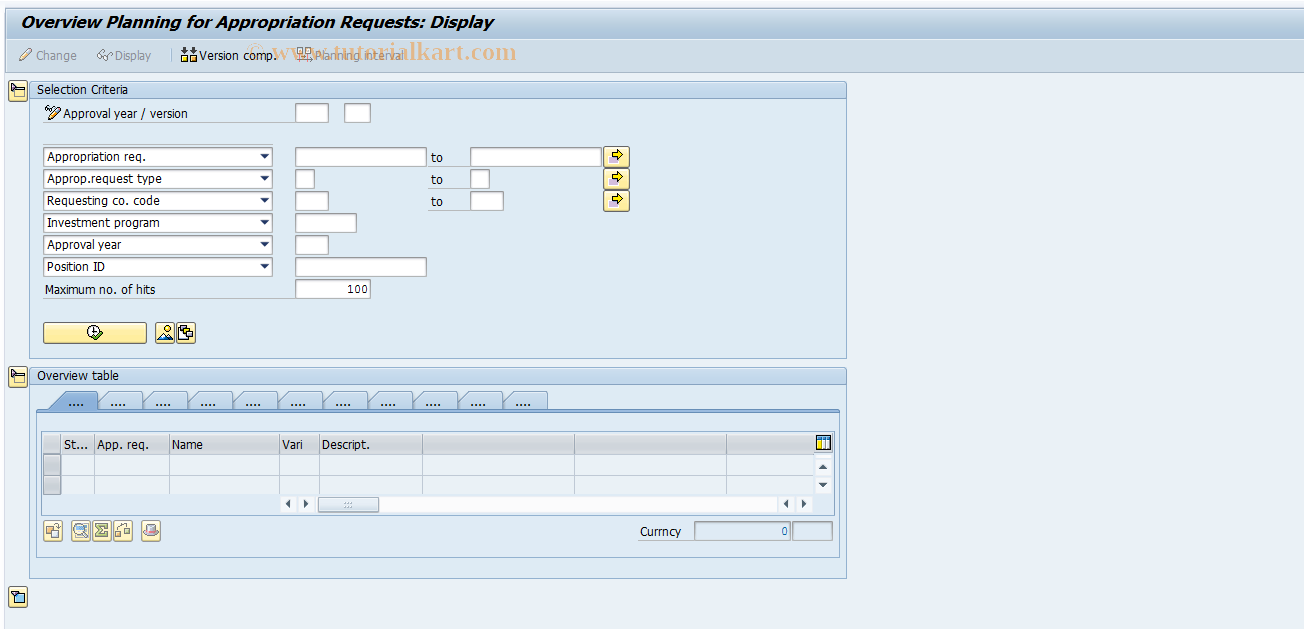The height and width of the screenshot is (629, 1304).
Task: Click the table vertical scroll up arrow
Action: (823, 466)
